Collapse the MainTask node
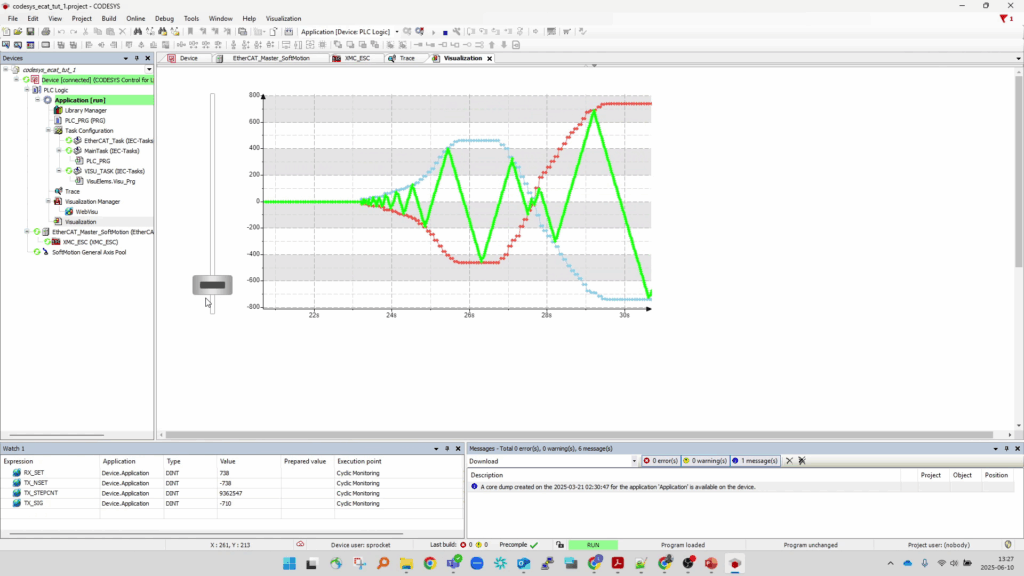This screenshot has height=576, width=1024. (x=59, y=151)
